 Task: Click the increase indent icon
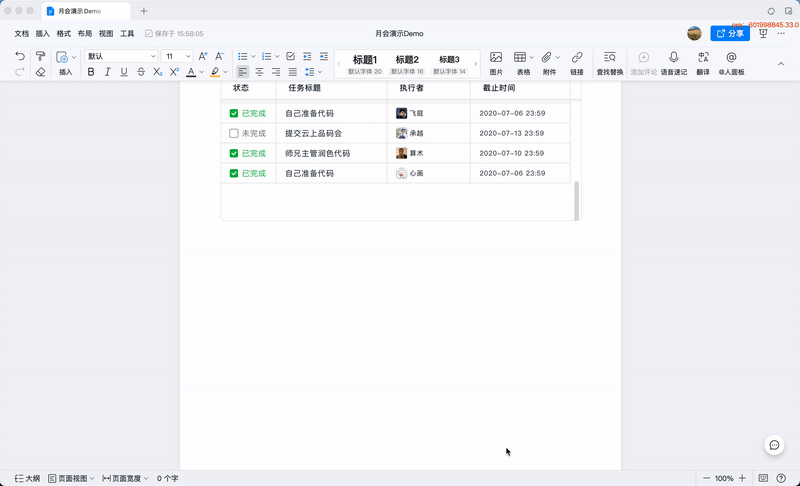coord(324,56)
